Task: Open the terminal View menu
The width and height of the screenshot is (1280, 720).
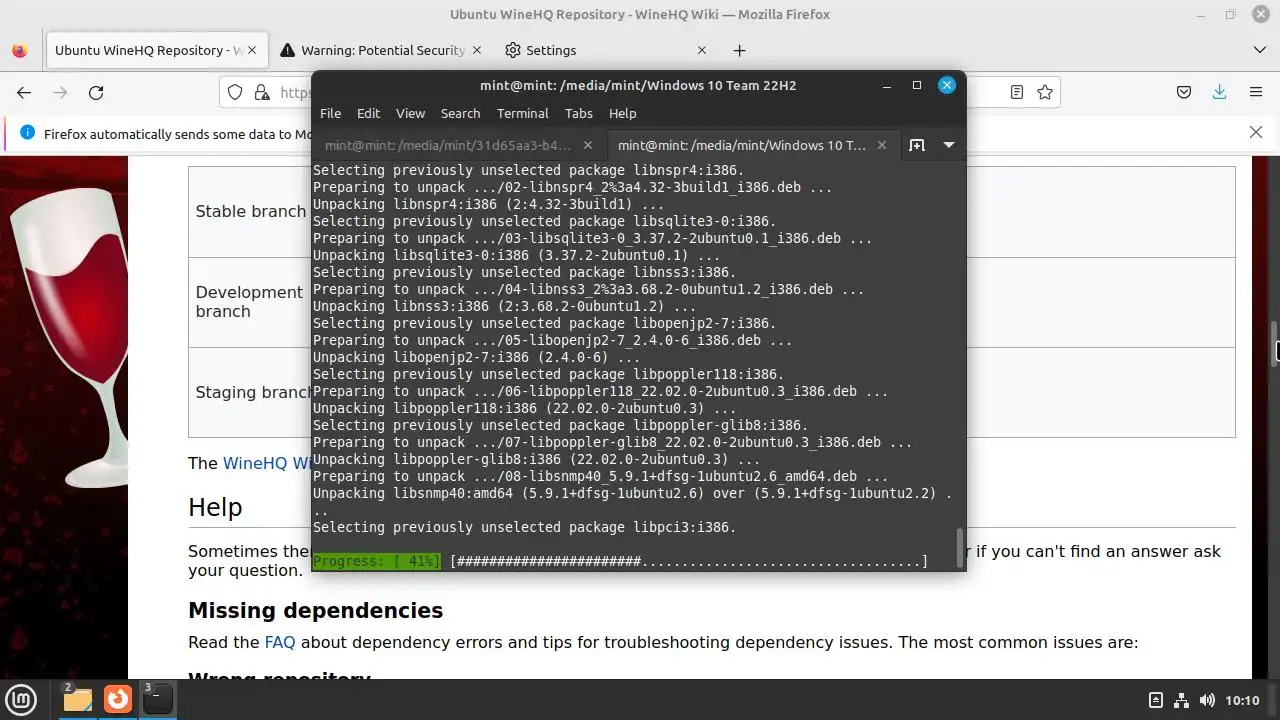Action: tap(410, 113)
